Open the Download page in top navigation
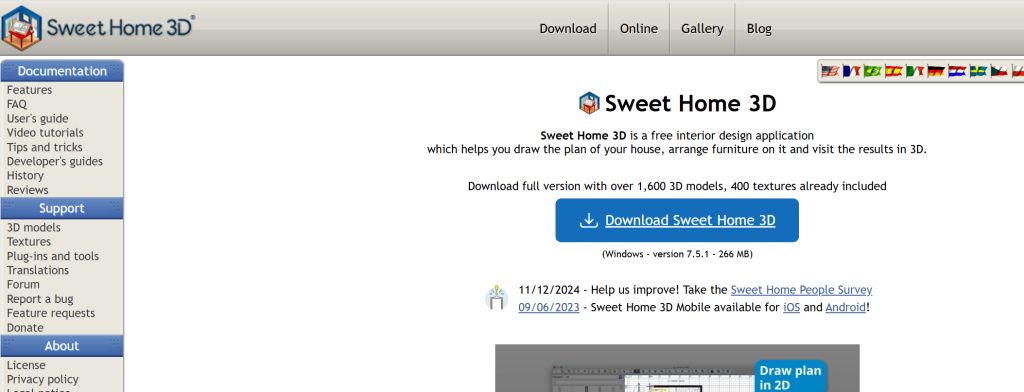 point(568,29)
